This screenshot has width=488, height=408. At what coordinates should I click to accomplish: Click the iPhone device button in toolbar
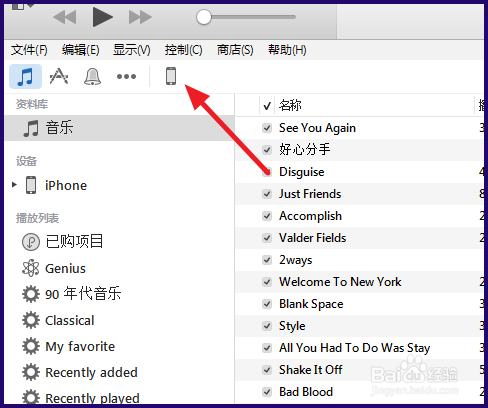[171, 76]
